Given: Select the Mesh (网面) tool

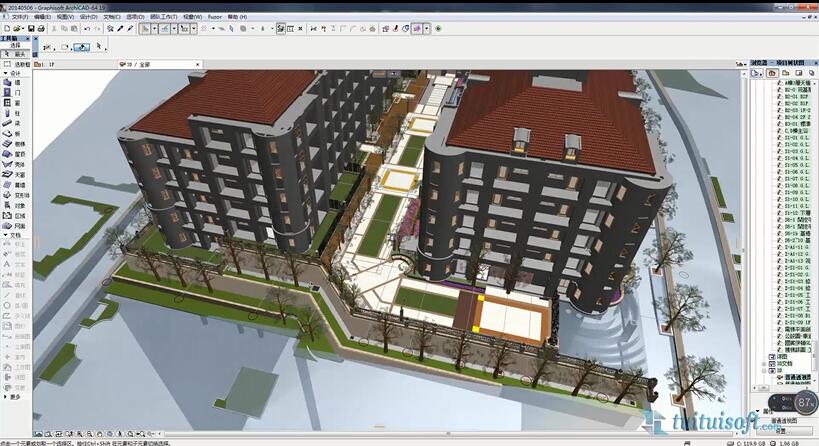Looking at the screenshot, I should tap(12, 226).
